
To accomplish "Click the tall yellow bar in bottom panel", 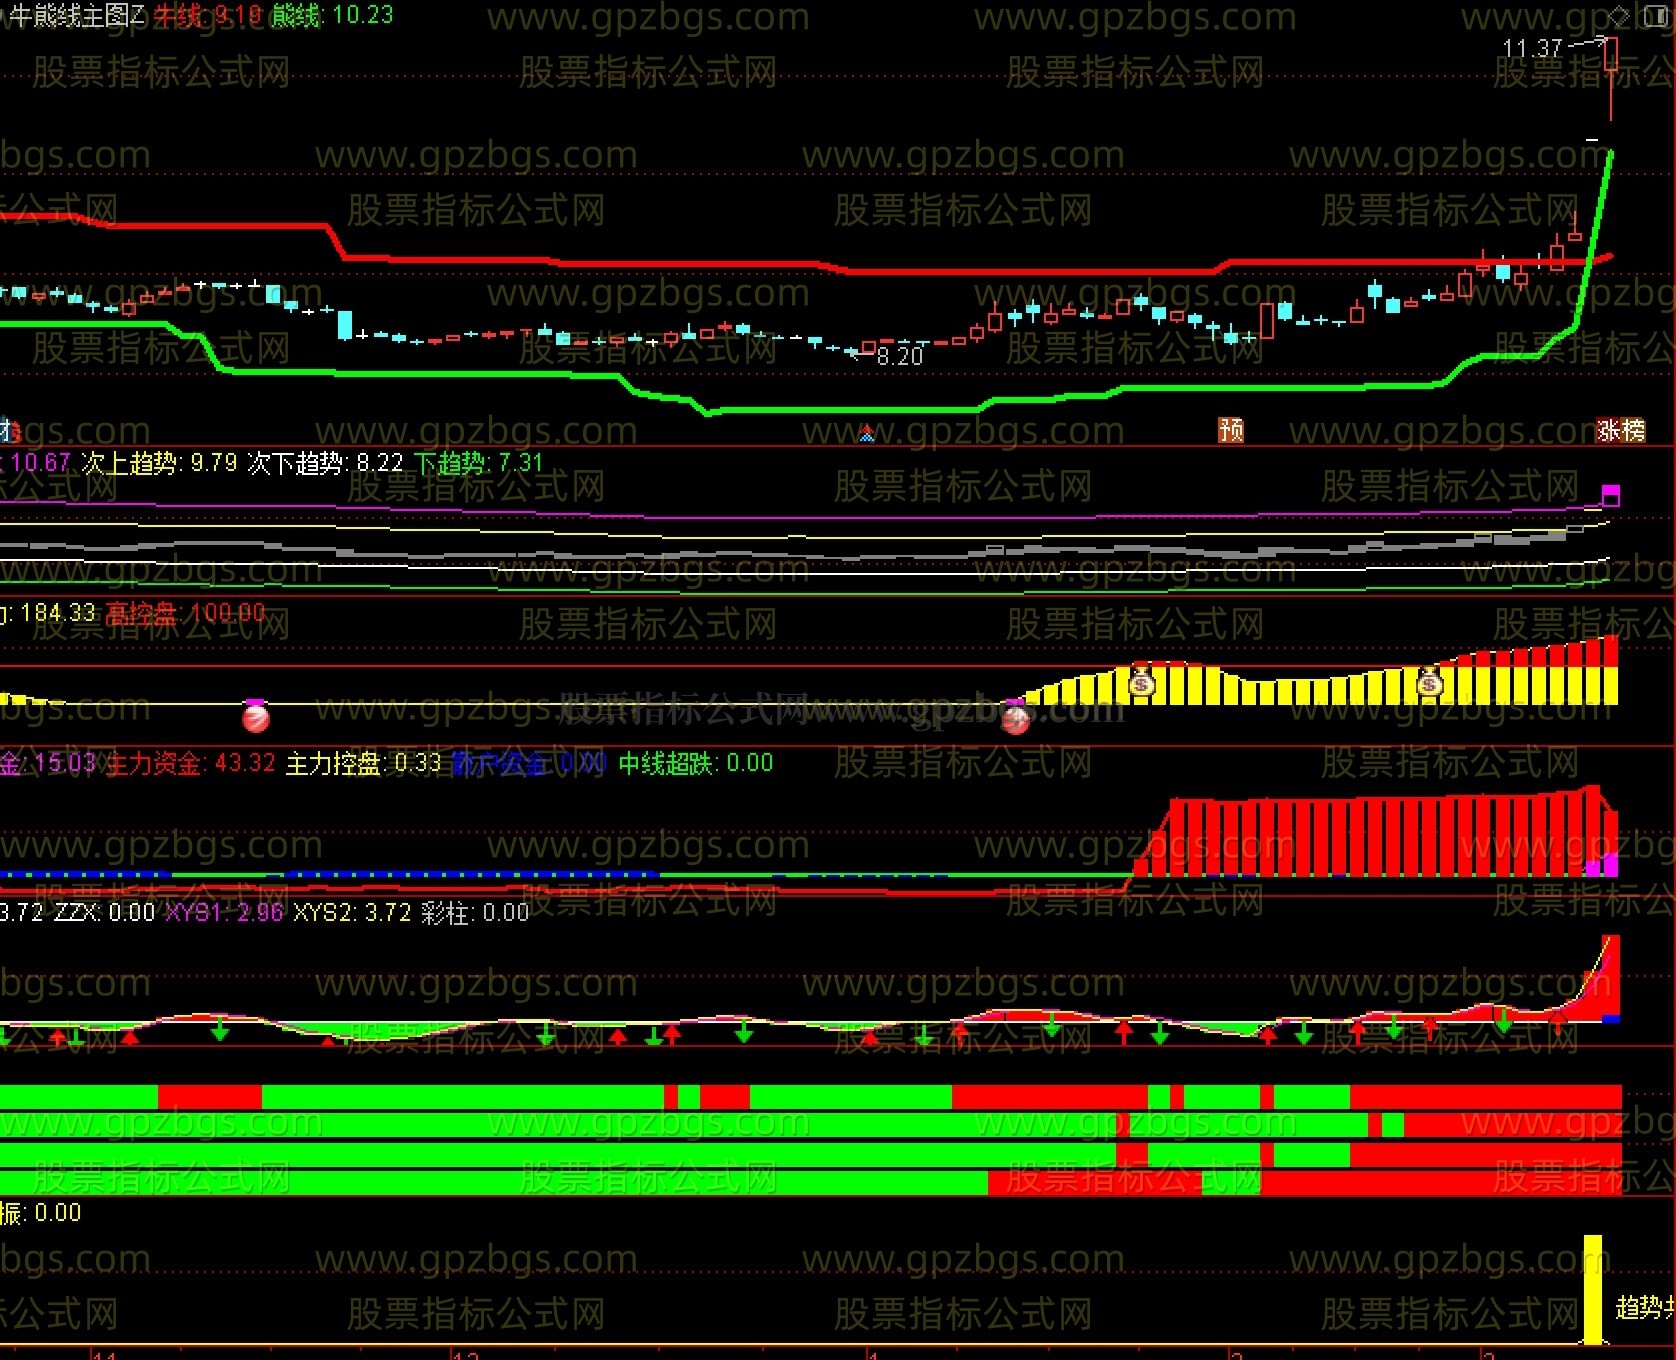I will pos(1592,1289).
